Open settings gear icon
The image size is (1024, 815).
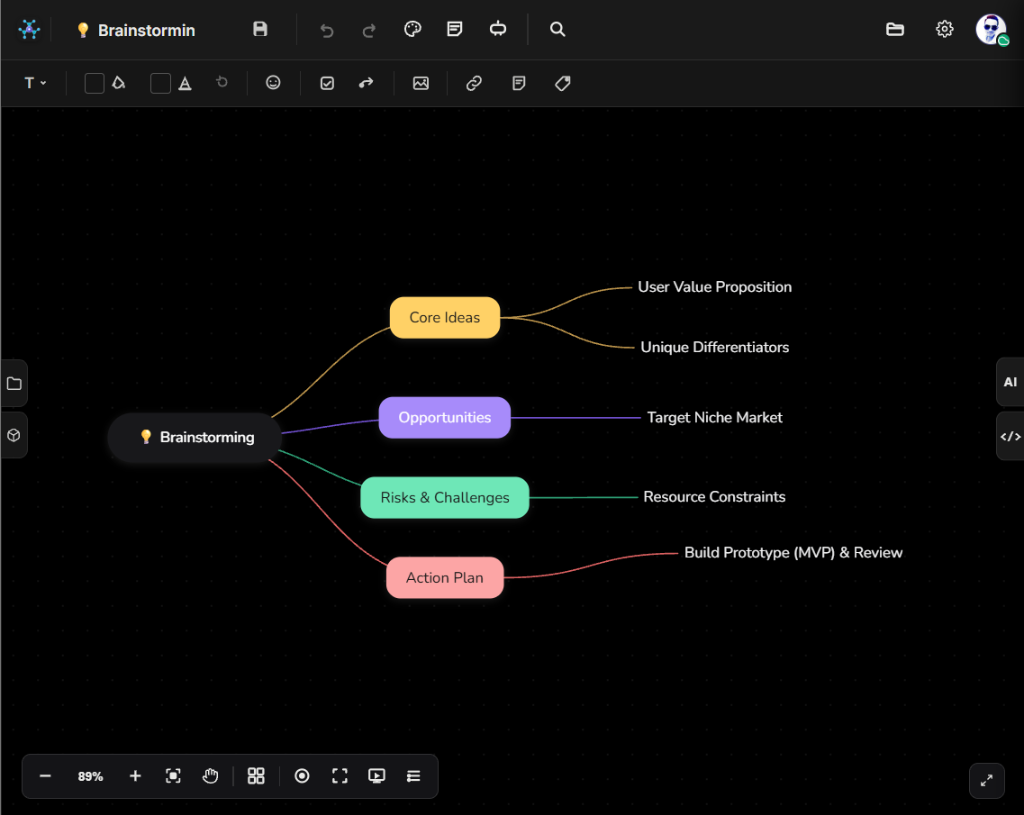(944, 29)
